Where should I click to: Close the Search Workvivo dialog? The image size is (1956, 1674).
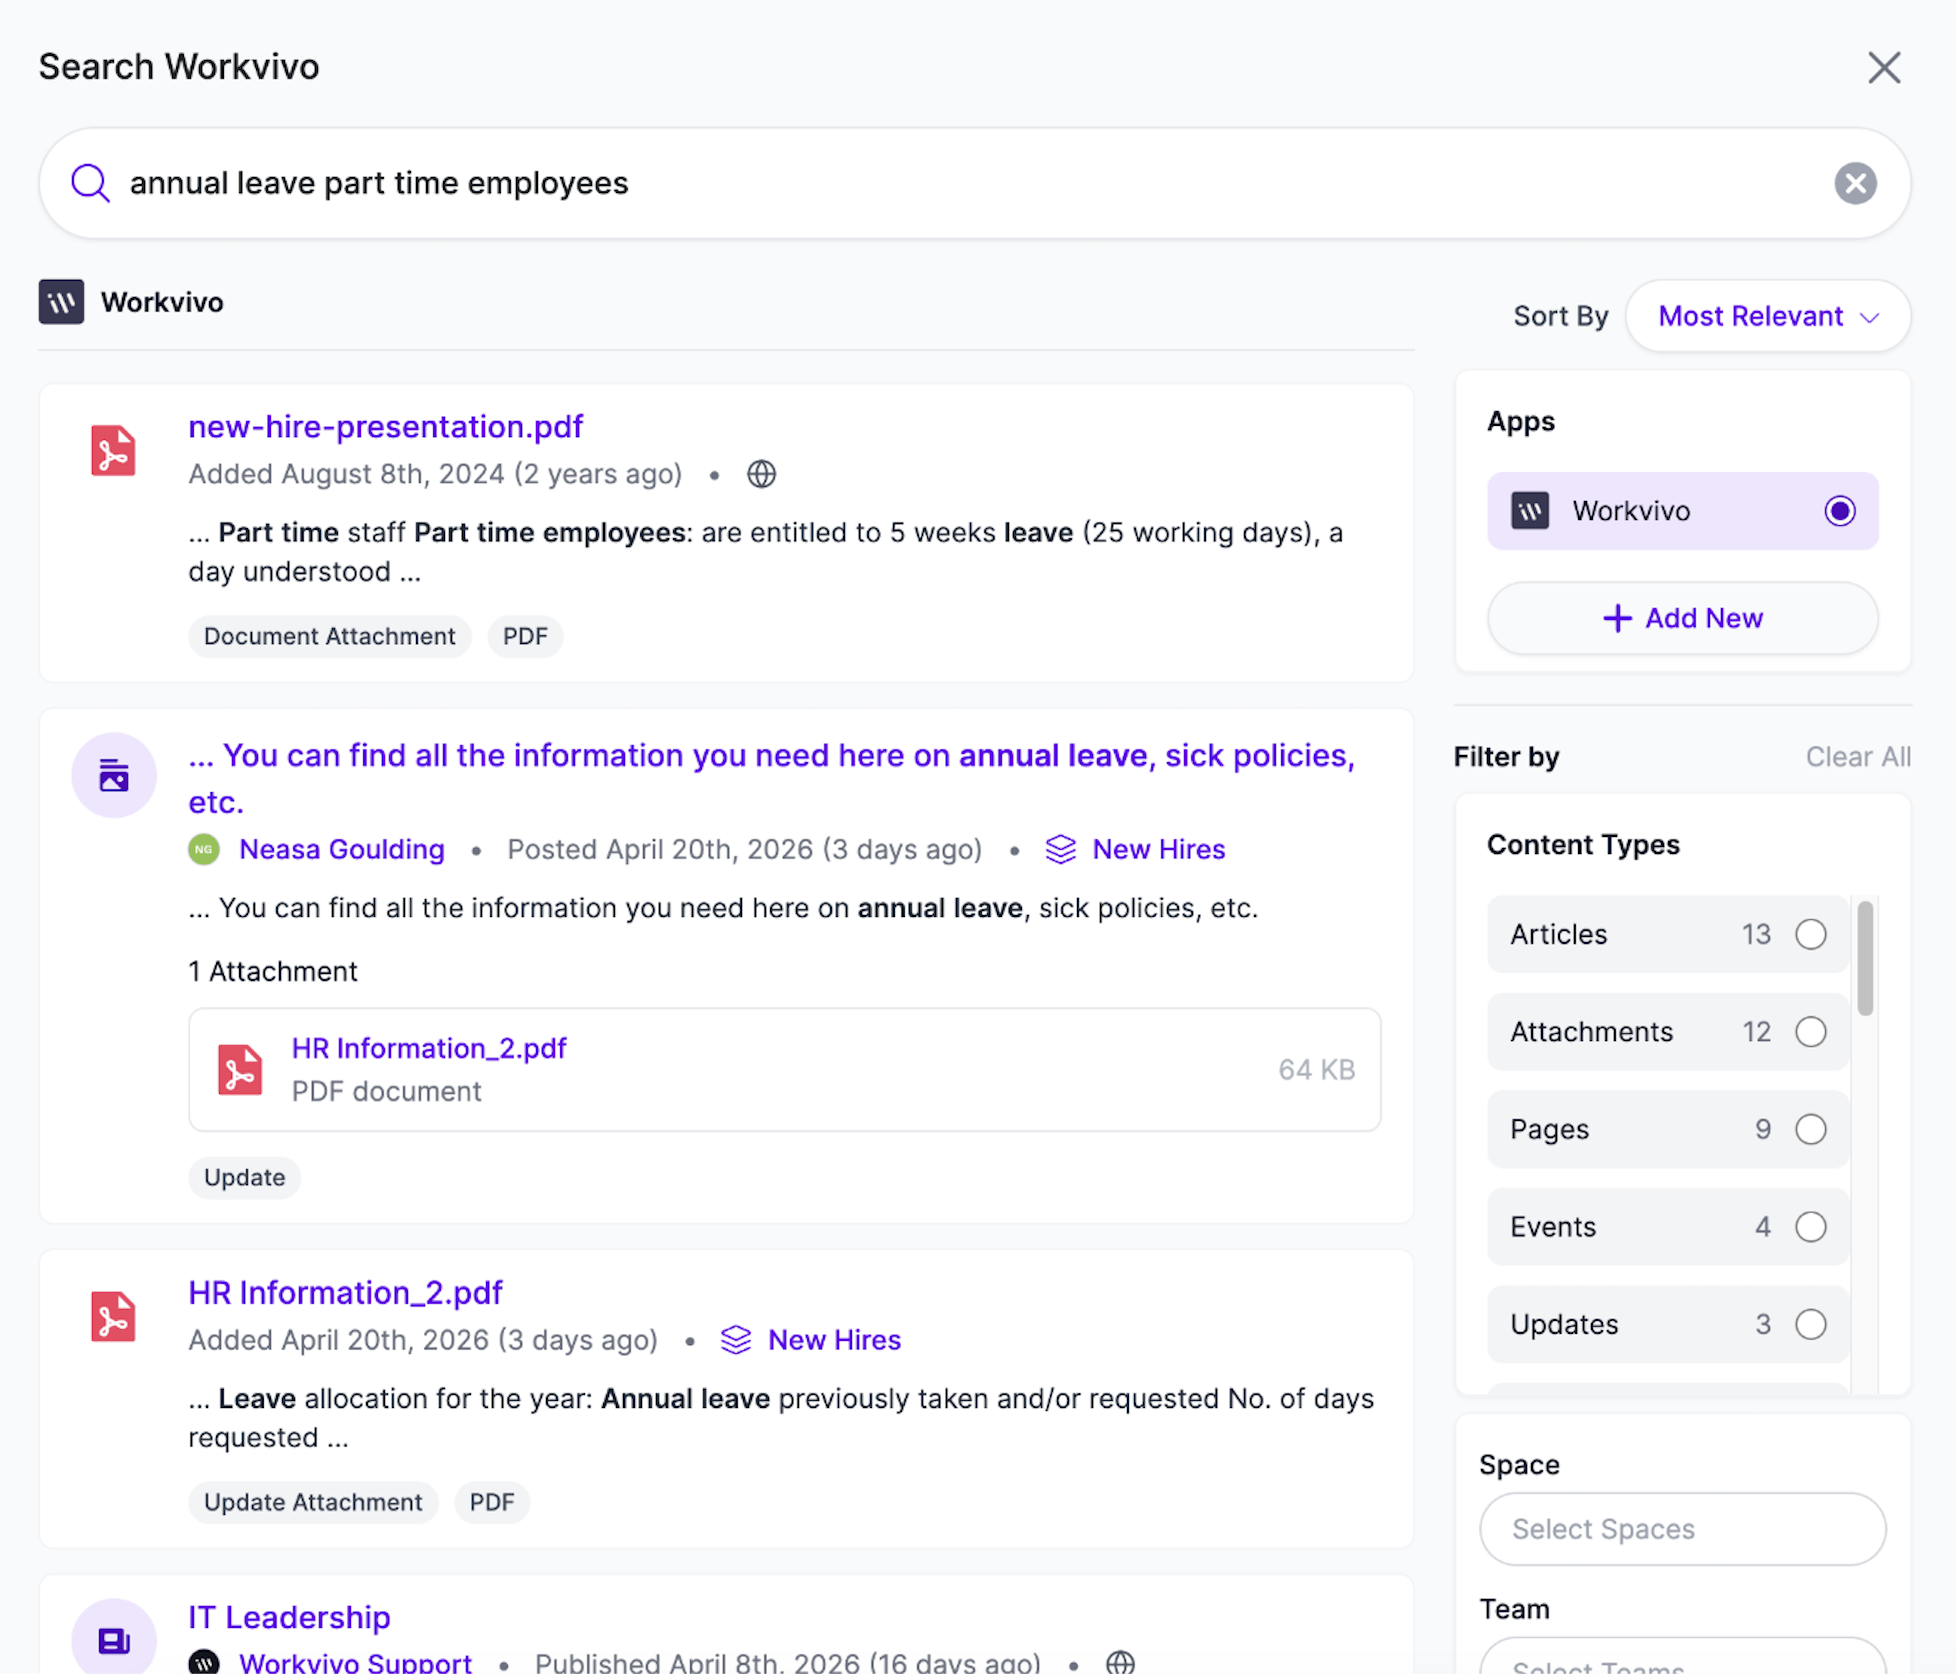click(1884, 68)
